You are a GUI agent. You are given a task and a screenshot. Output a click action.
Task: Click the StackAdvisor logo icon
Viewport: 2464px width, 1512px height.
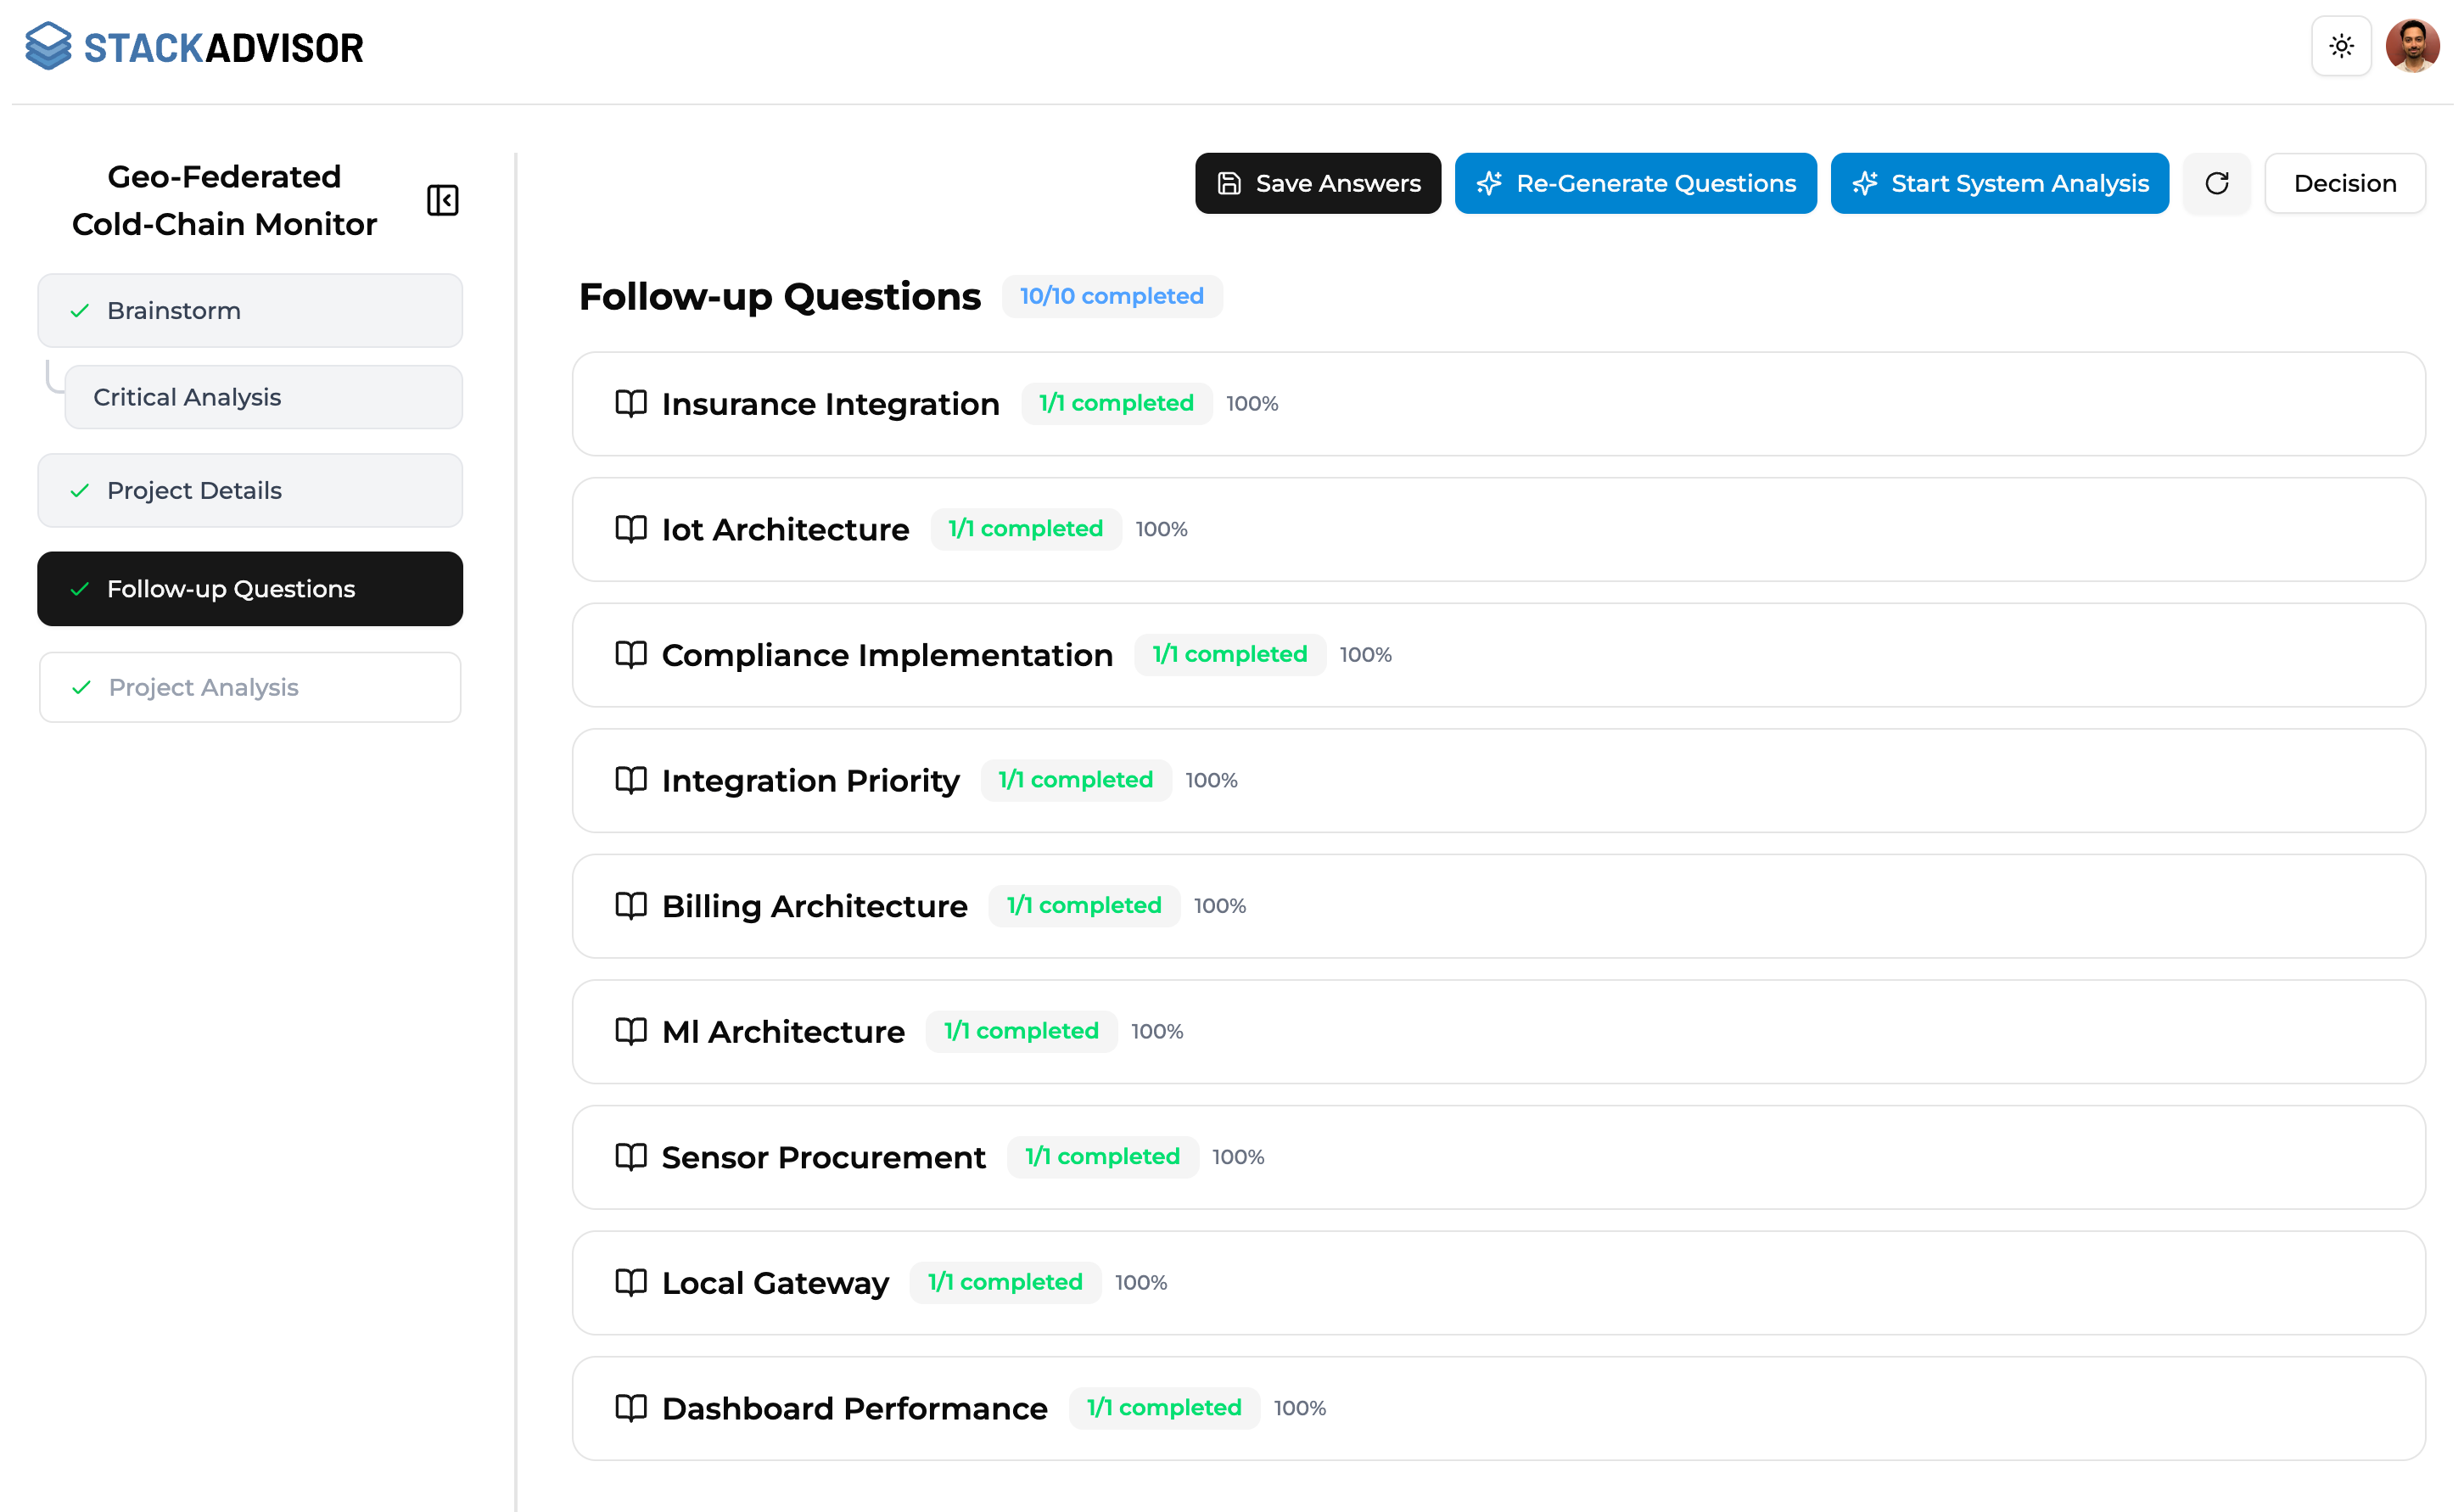click(47, 45)
